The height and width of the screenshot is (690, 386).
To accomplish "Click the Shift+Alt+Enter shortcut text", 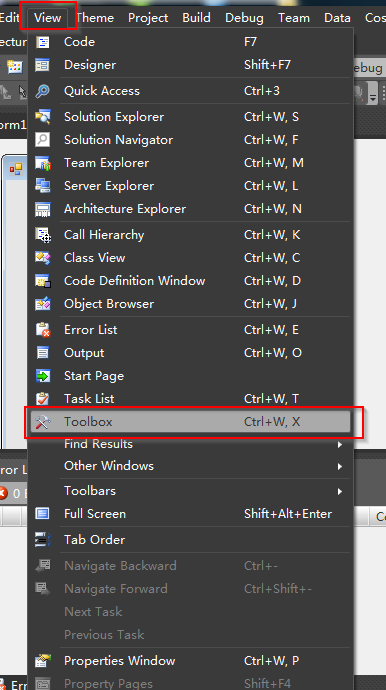I will click(x=288, y=514).
